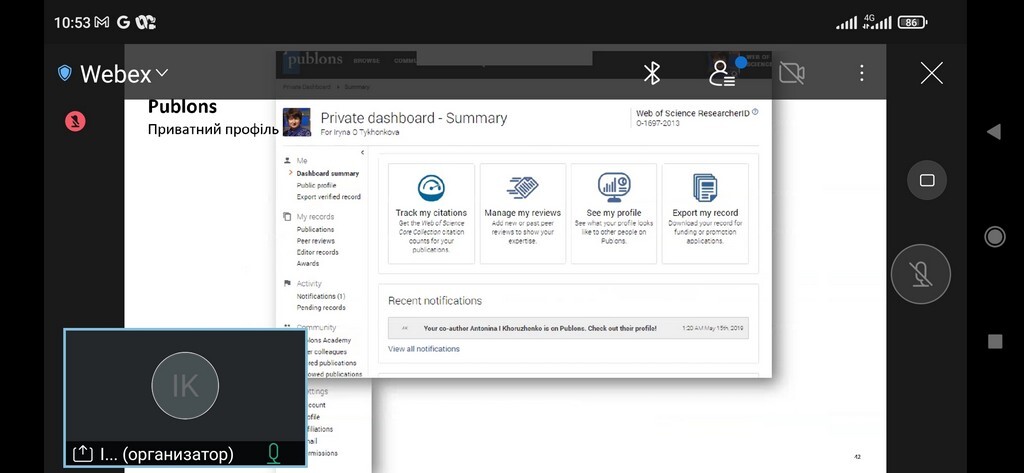
Task: Open View all notifications link
Action: 424,349
